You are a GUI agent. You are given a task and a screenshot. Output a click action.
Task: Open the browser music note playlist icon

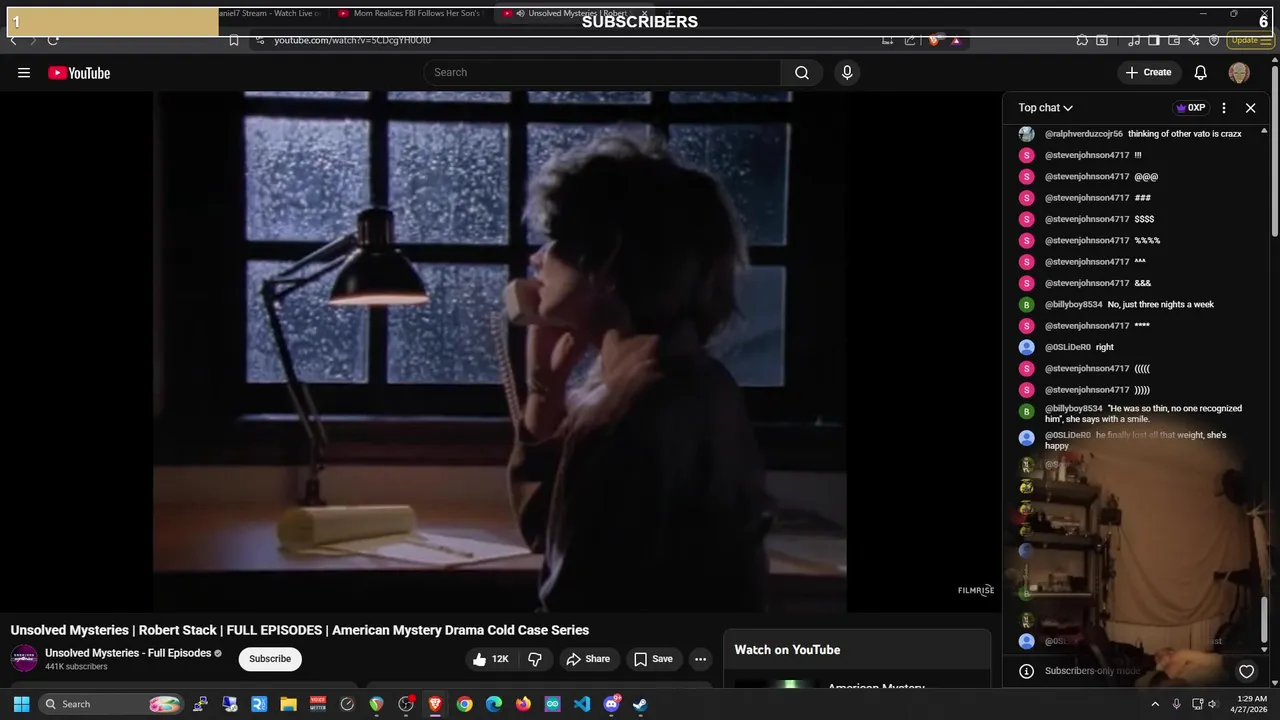point(1134,40)
